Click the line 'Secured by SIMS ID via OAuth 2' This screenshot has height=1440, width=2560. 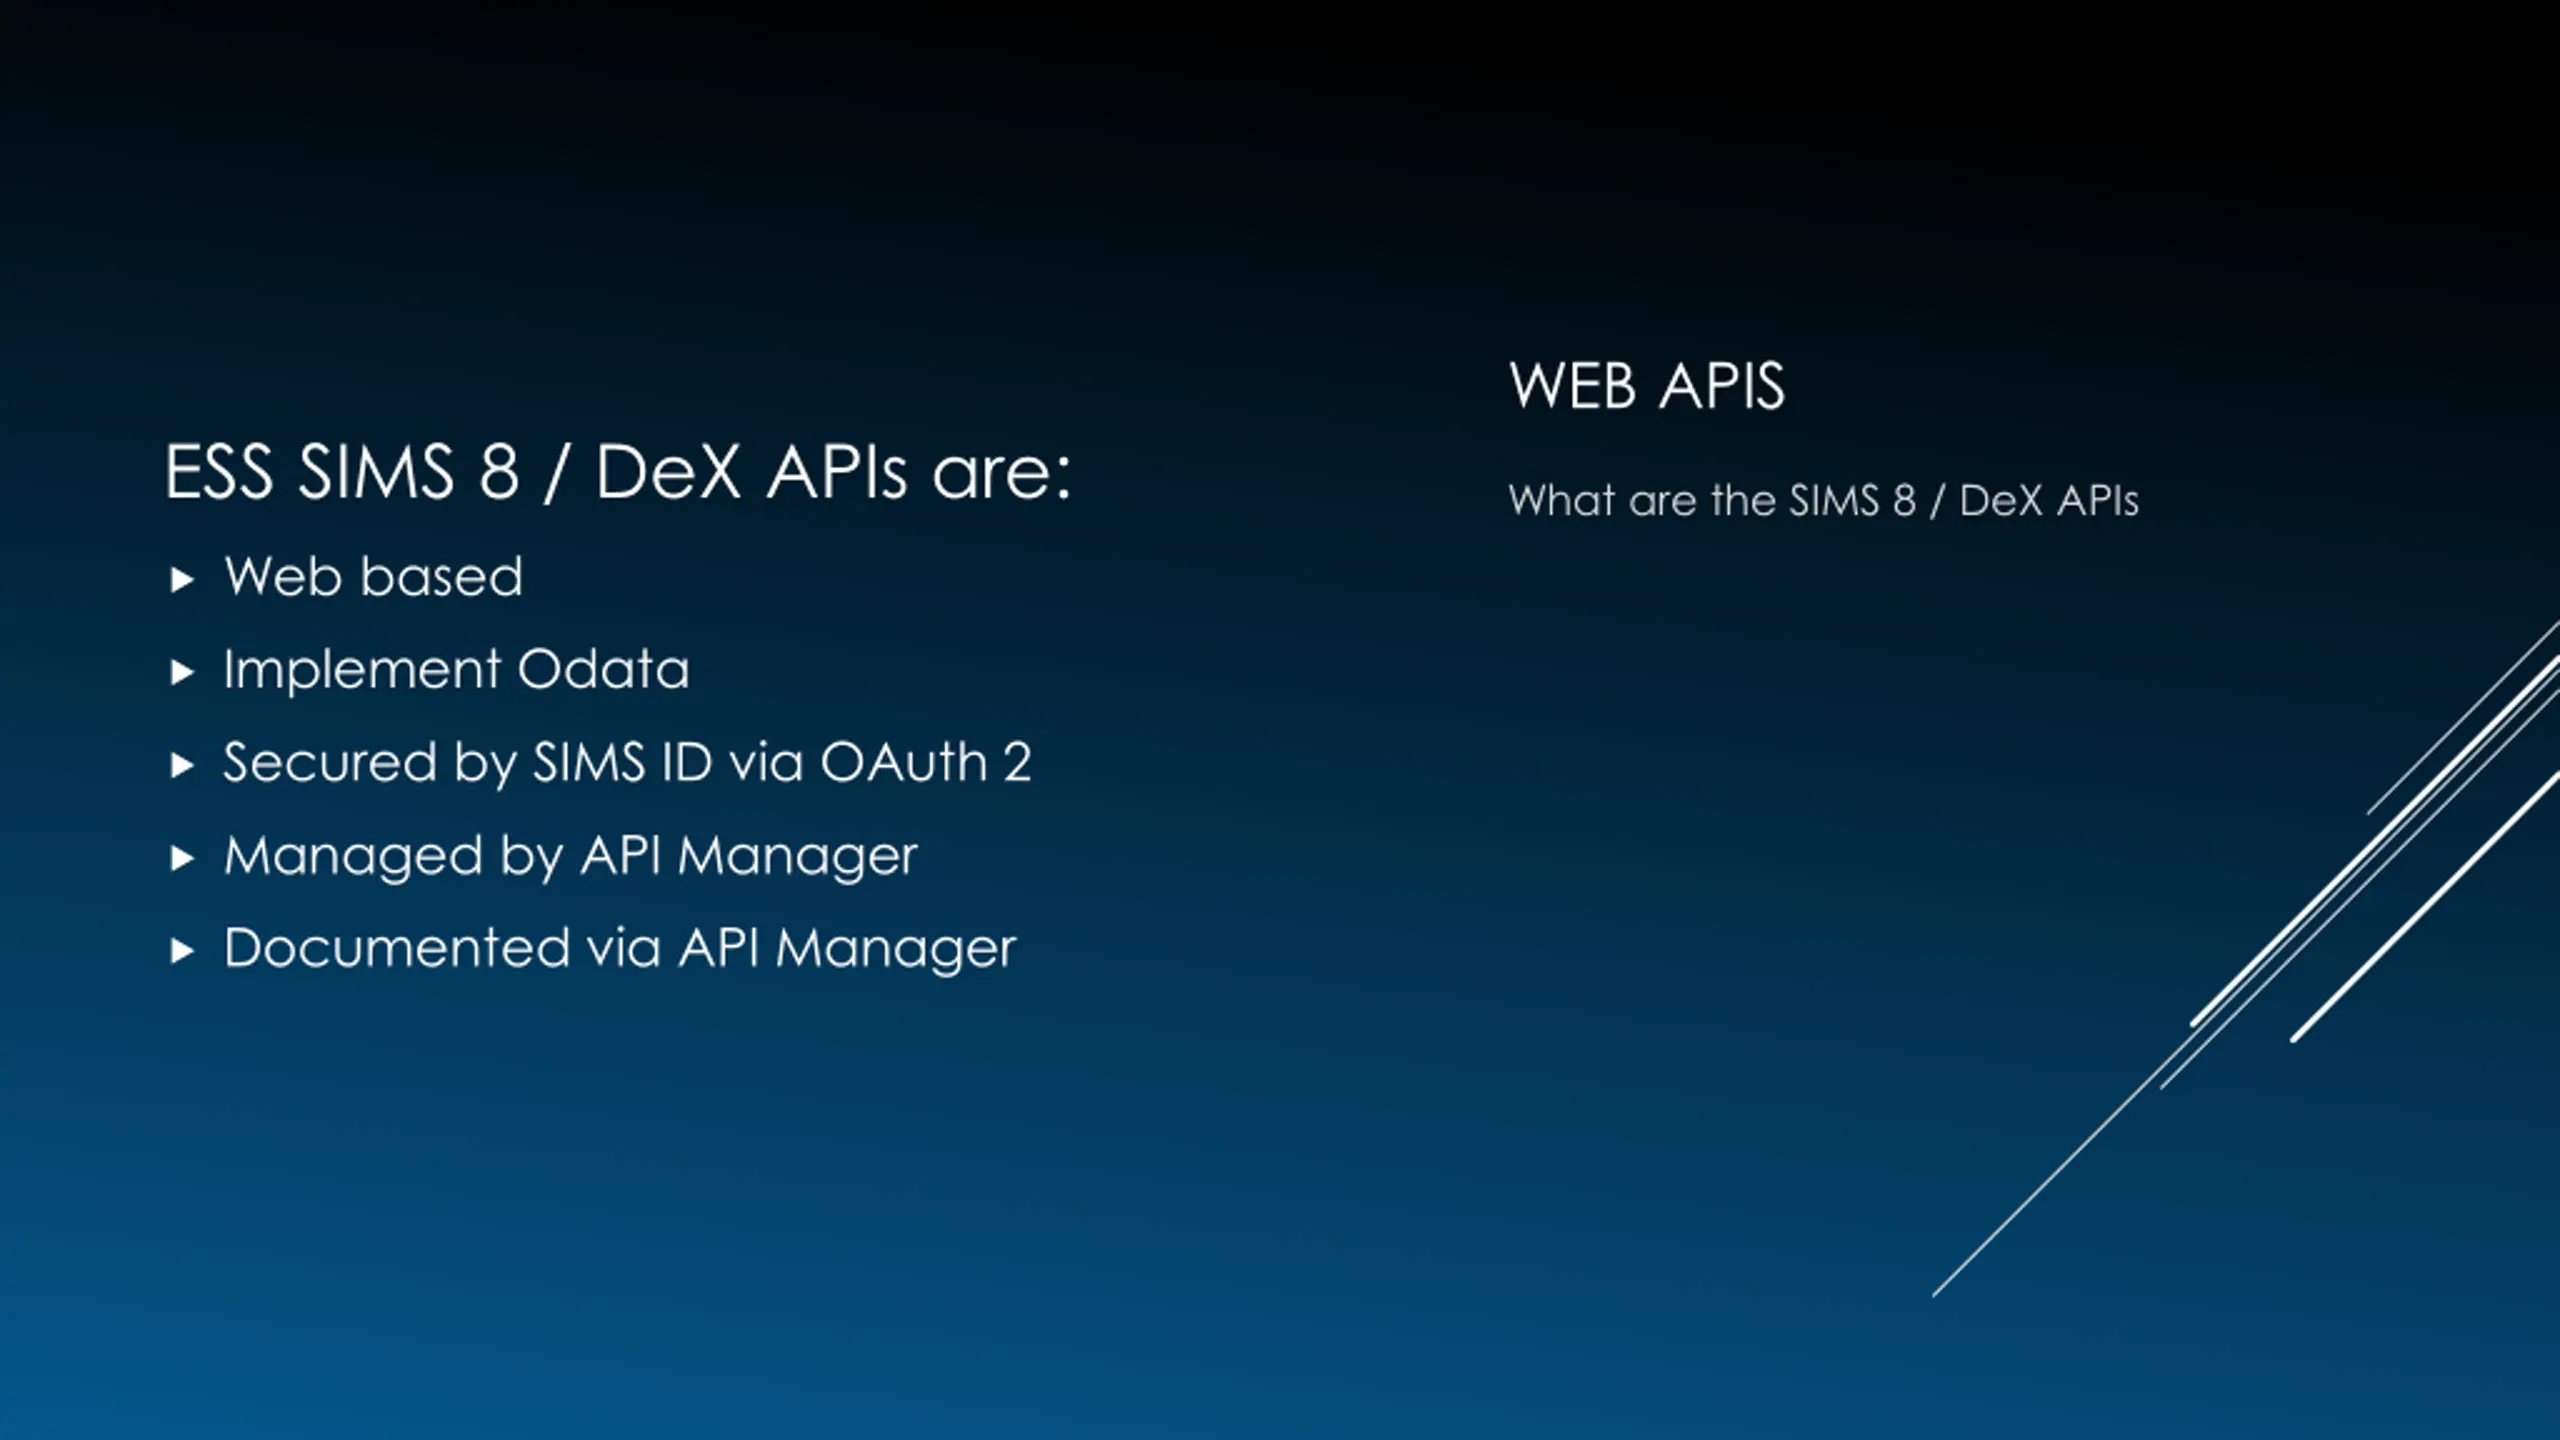[x=627, y=763]
